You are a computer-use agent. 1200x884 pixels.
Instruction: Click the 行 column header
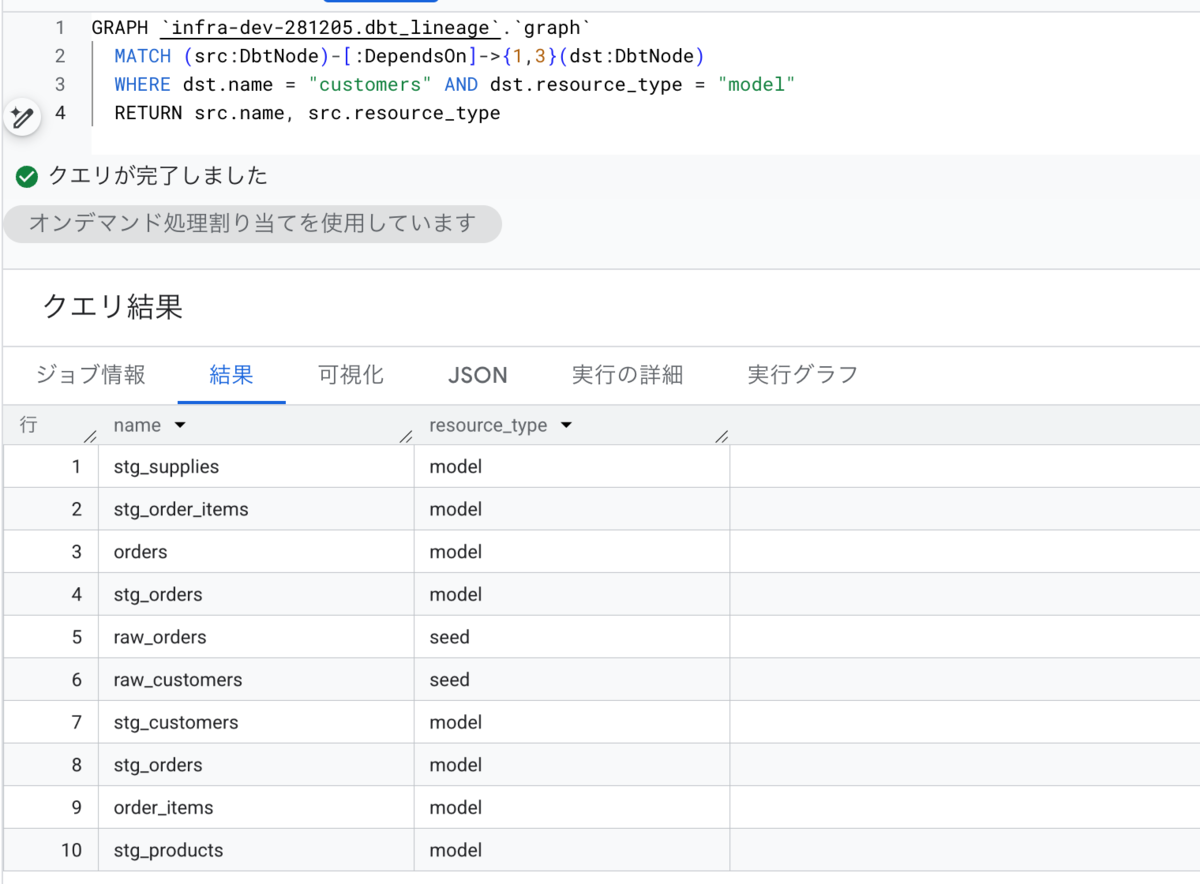[28, 425]
